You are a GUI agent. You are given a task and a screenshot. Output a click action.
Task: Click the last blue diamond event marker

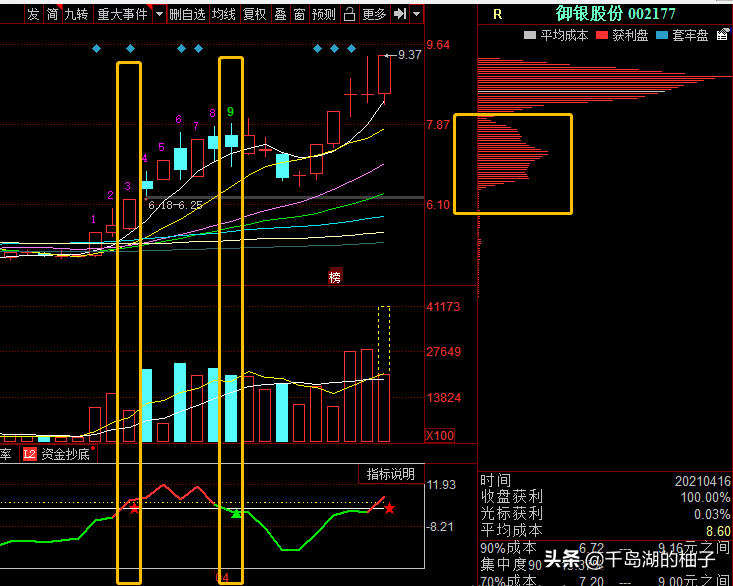point(352,48)
